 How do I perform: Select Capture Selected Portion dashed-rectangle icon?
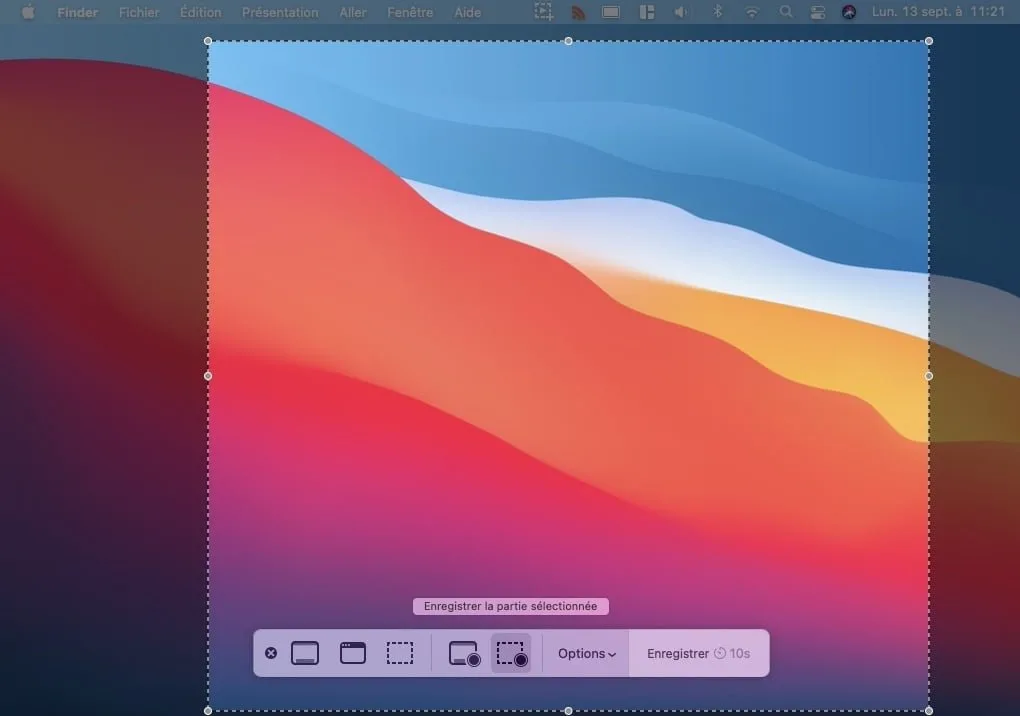(x=400, y=653)
